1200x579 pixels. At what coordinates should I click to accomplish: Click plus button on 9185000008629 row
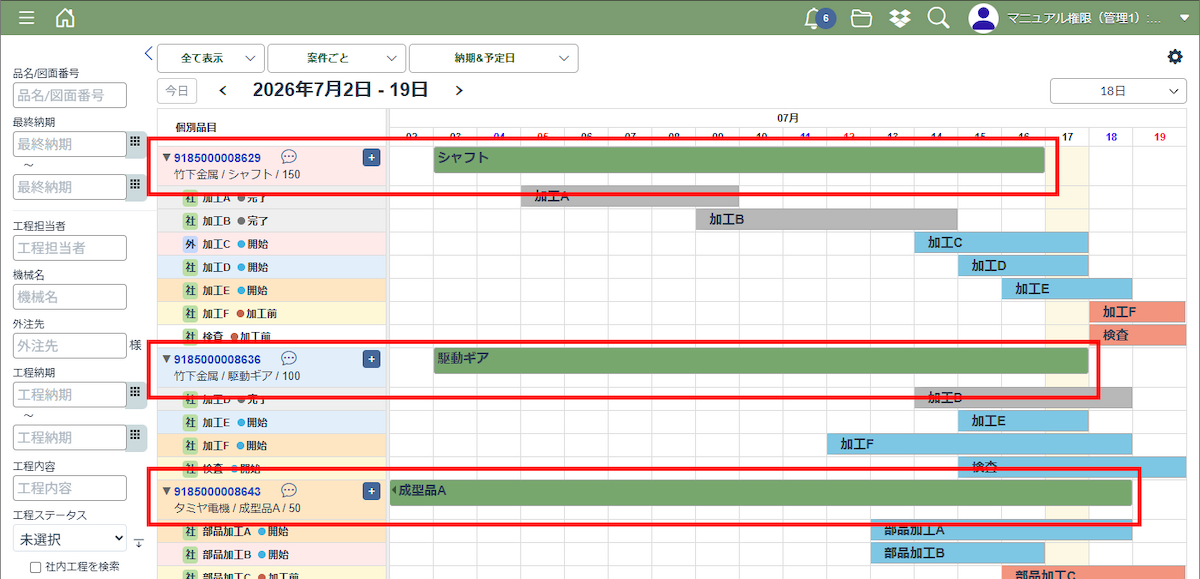pos(371,158)
